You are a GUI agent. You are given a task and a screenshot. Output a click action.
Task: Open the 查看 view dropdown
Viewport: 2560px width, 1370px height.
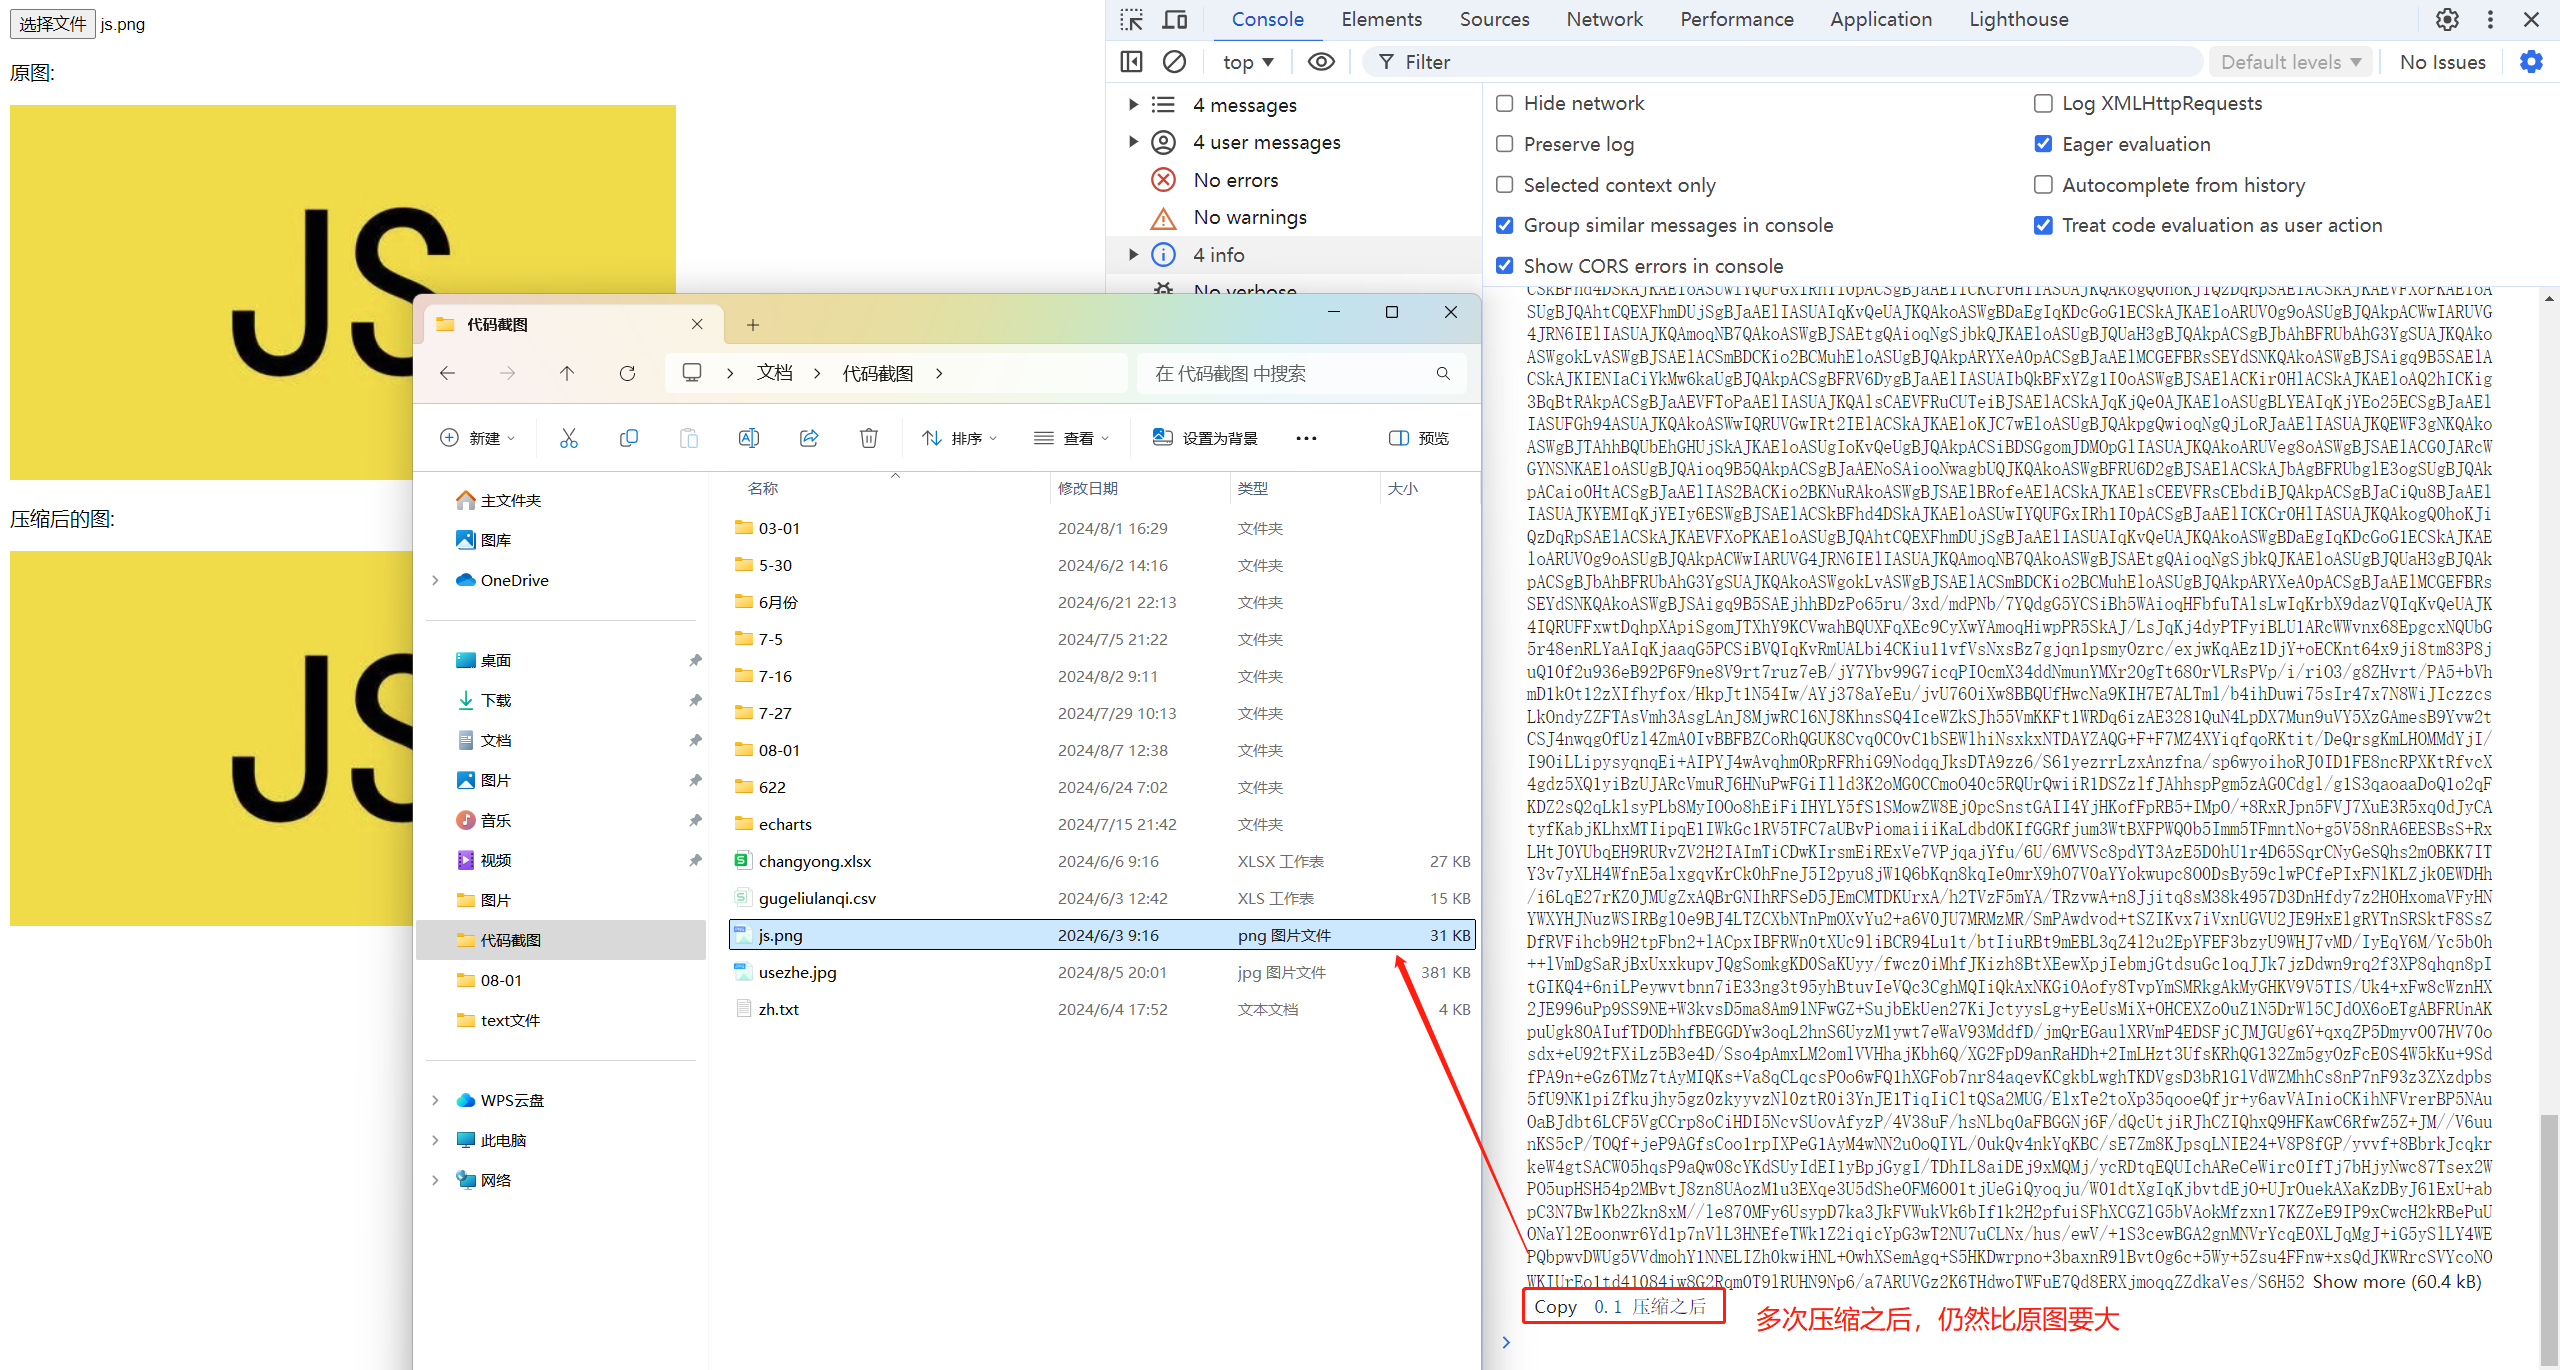pos(1071,438)
